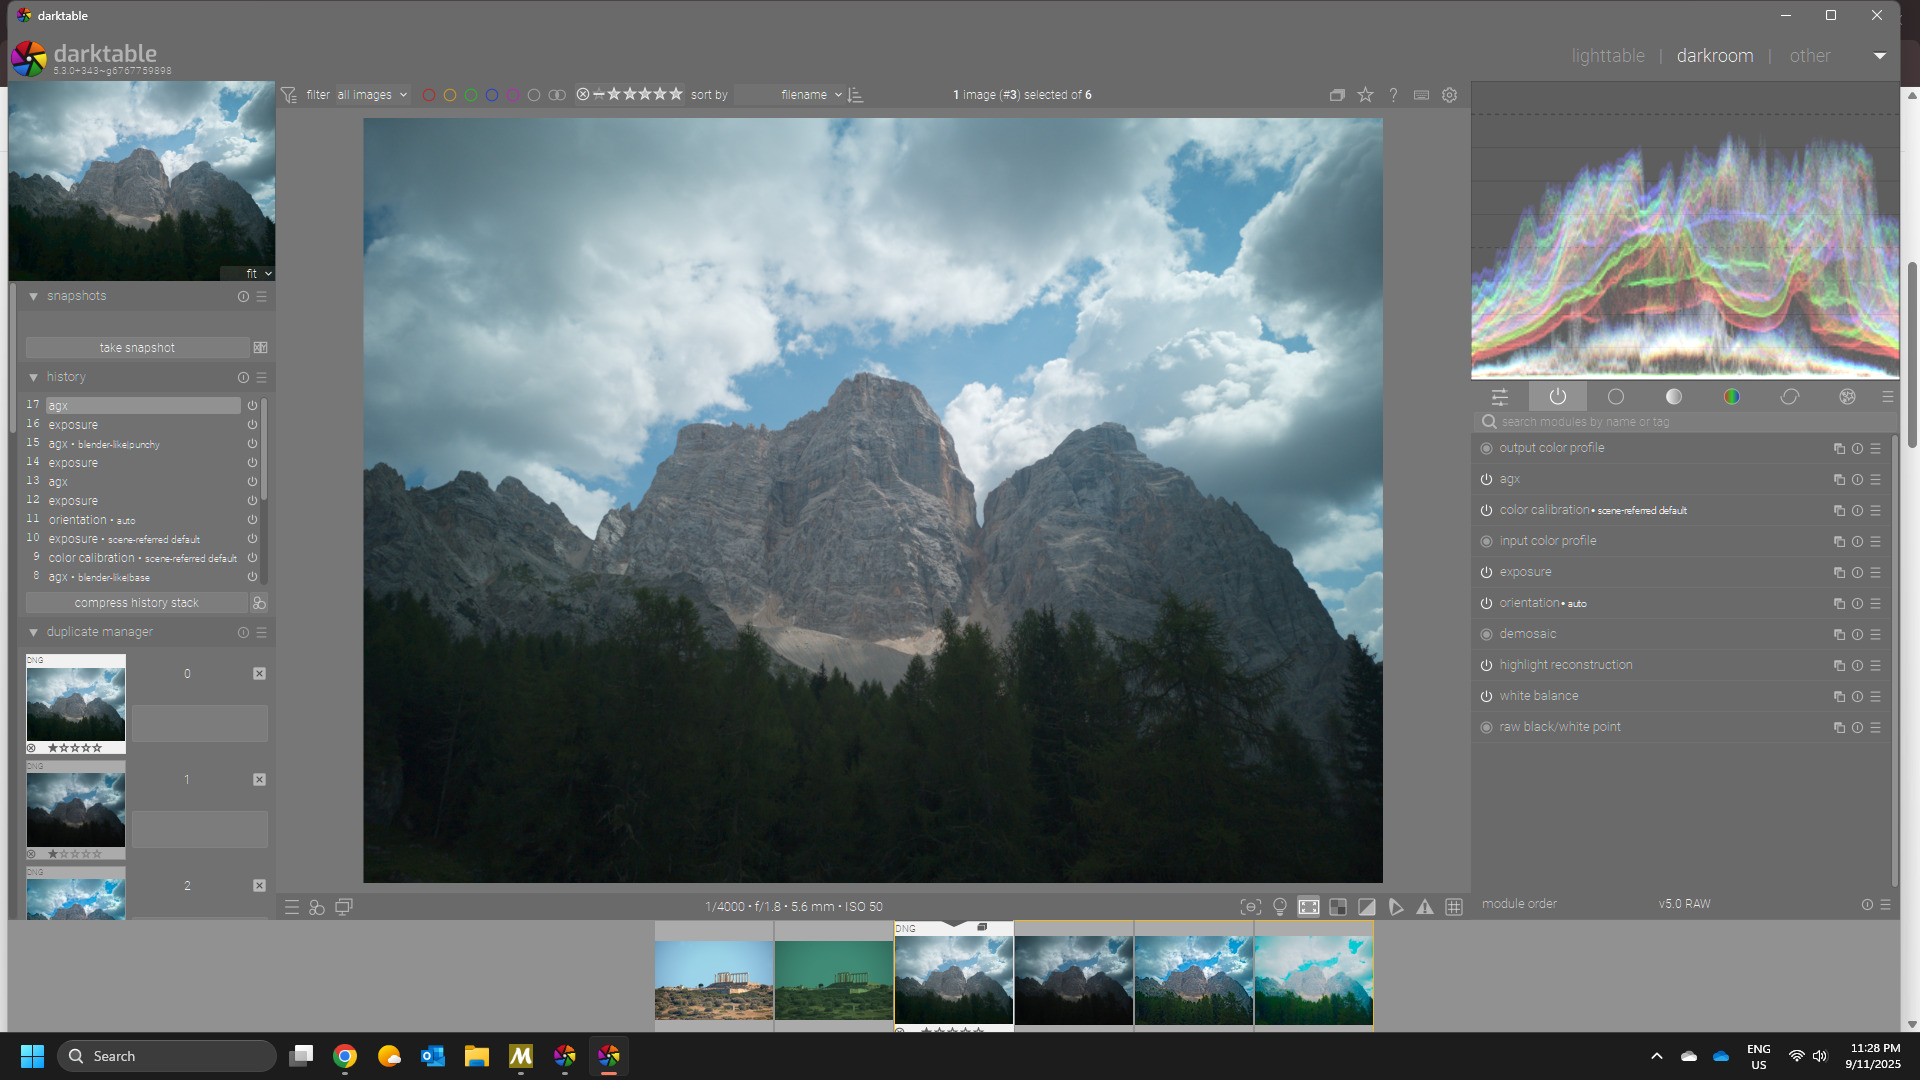Toggle the white balance module off
The height and width of the screenshot is (1080, 1920).
(x=1486, y=696)
